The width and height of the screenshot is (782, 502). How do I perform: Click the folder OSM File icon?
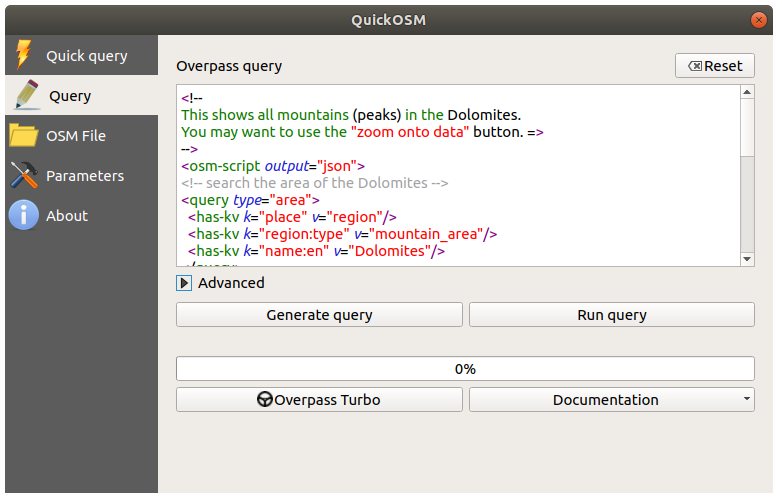pos(23,135)
